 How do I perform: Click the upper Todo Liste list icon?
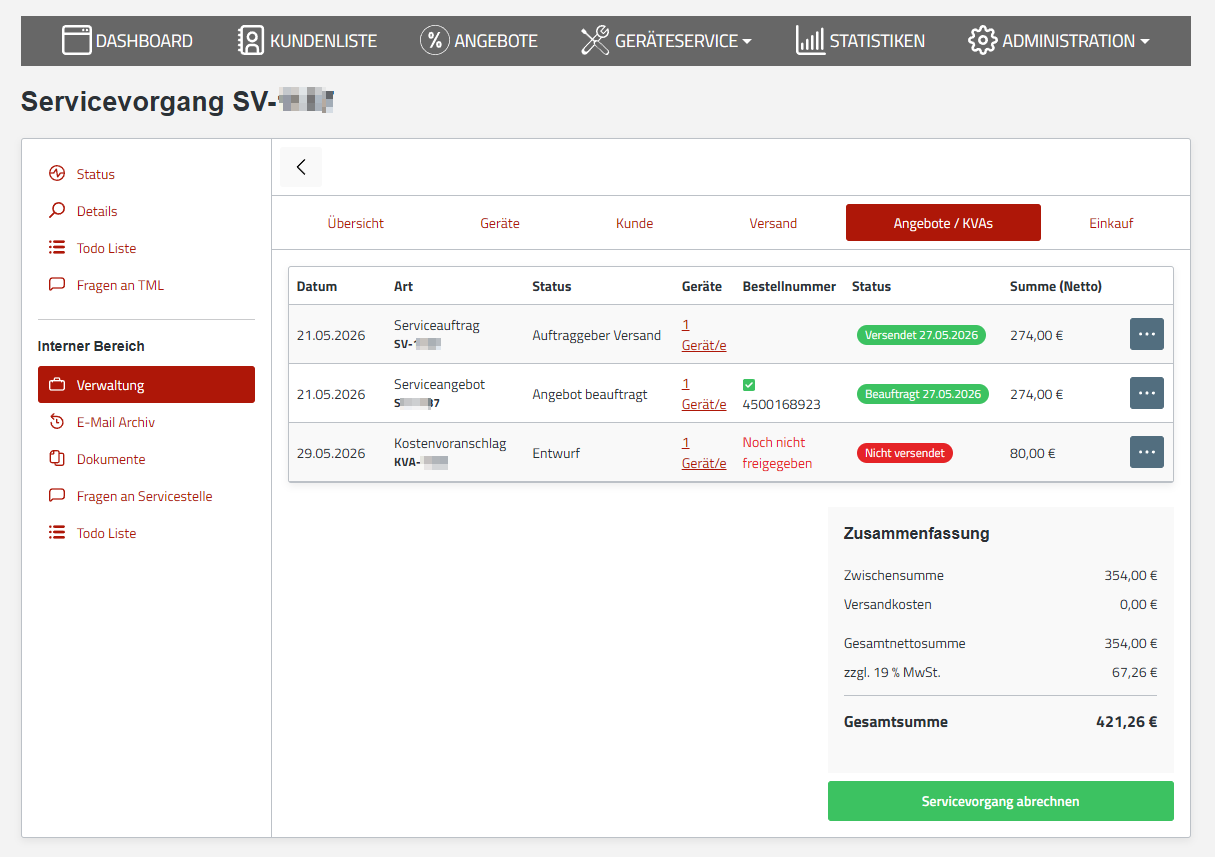coord(57,248)
